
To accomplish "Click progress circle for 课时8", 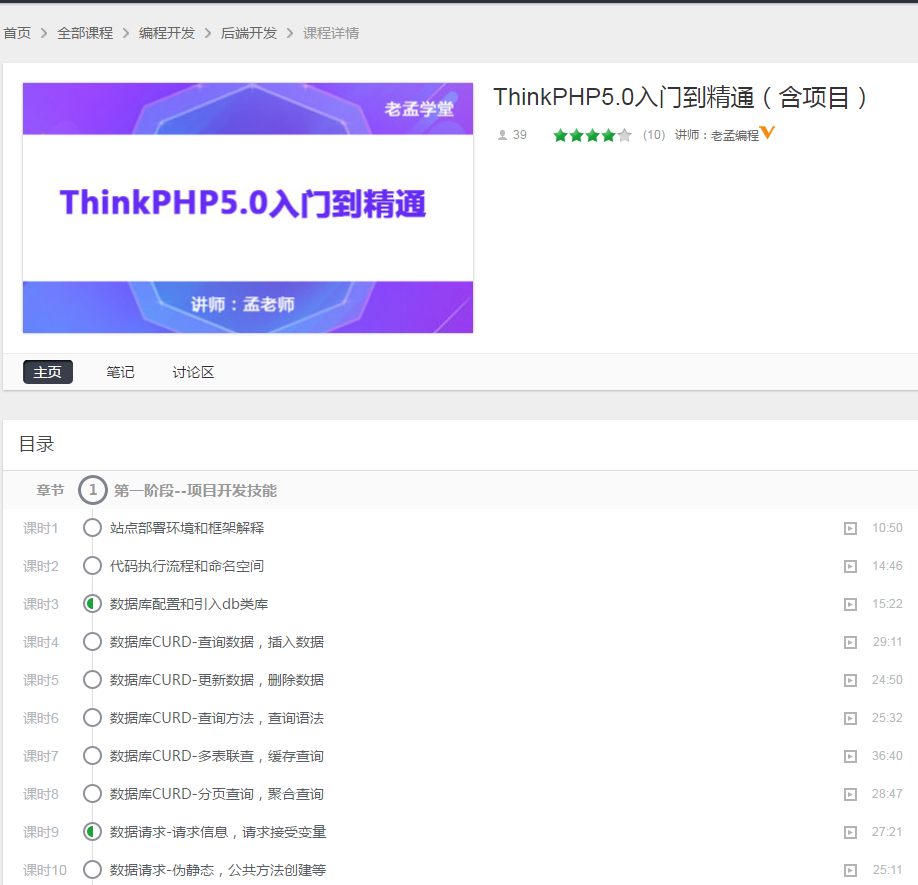I will (92, 794).
